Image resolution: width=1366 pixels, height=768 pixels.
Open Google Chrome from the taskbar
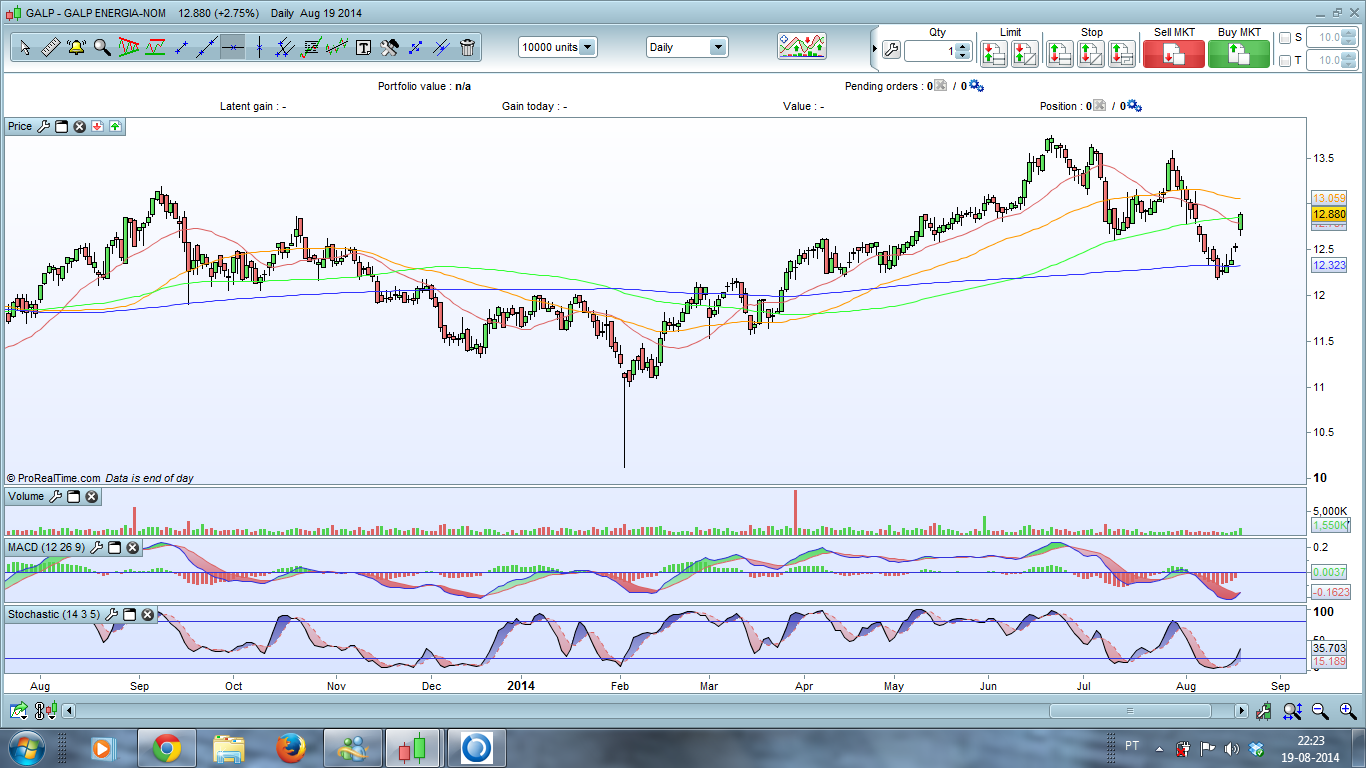[166, 747]
